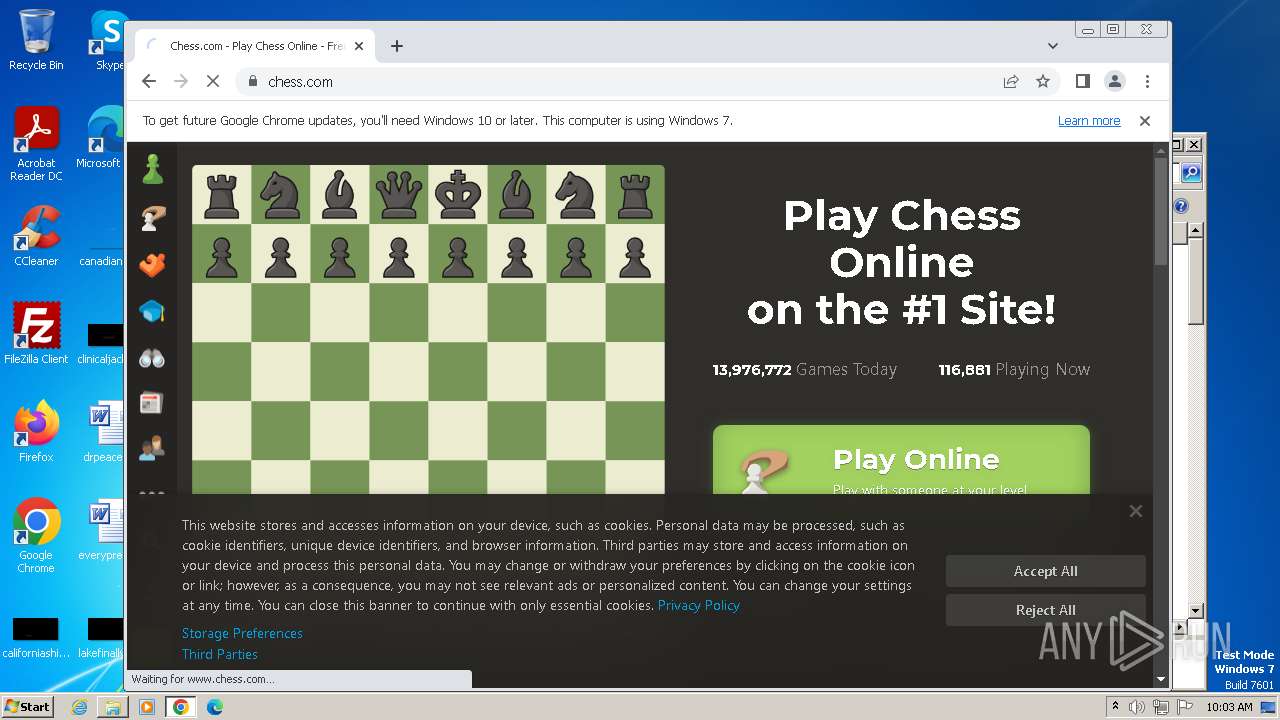Open Chrome profile avatar
Viewport: 1280px width, 720px height.
pyautogui.click(x=1114, y=81)
